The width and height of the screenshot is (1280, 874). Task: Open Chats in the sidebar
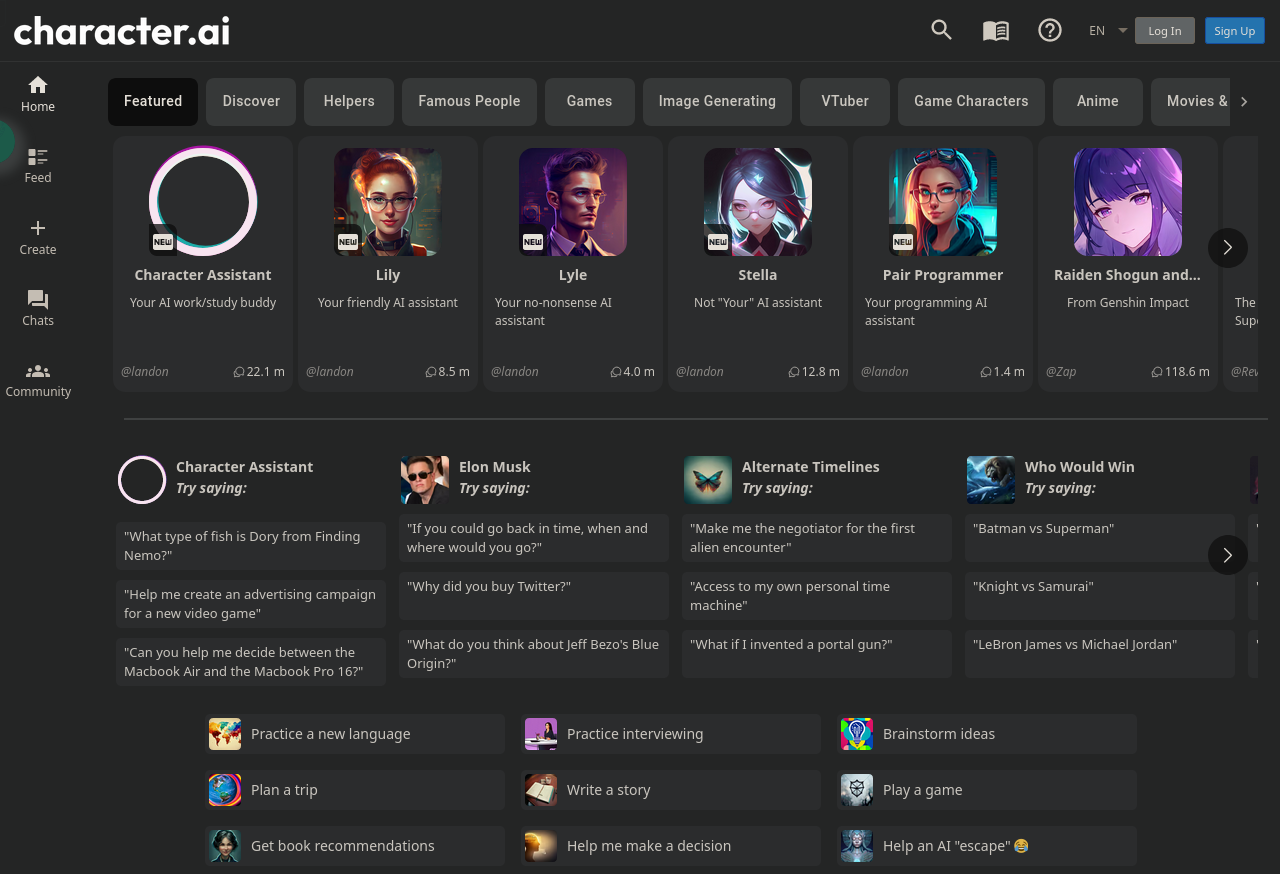click(38, 308)
